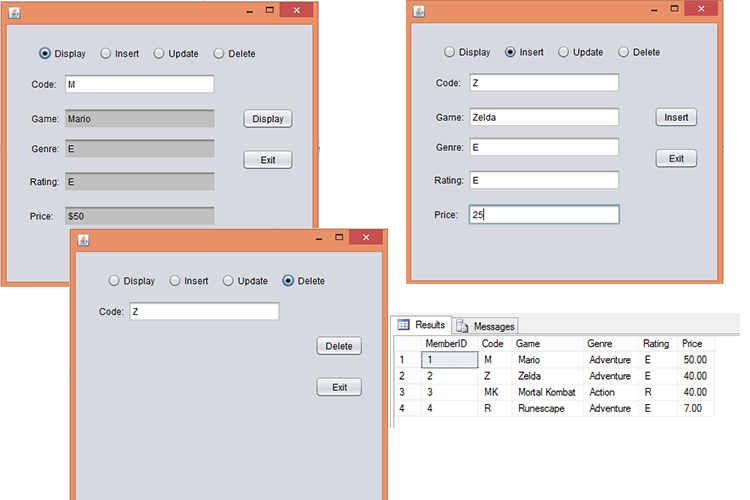Focus the Genre field in the Insert window
This screenshot has height=500, width=750.
(544, 147)
